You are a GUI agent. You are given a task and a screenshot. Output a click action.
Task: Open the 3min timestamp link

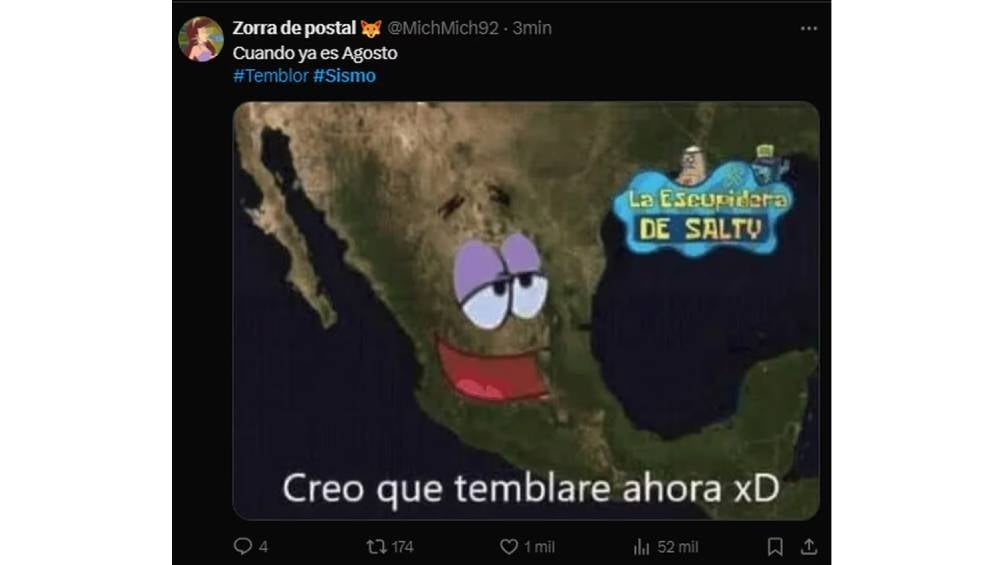coord(532,28)
